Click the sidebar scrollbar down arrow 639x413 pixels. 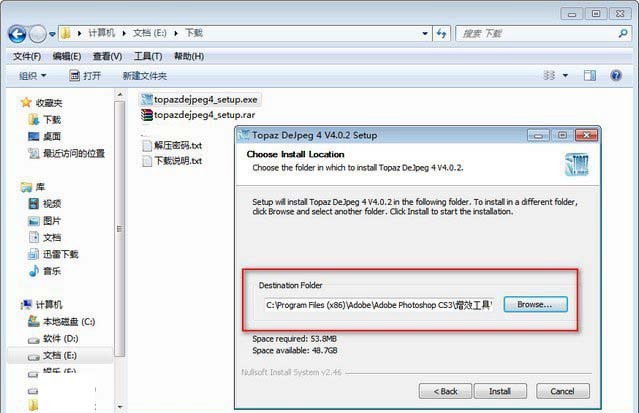(x=120, y=407)
